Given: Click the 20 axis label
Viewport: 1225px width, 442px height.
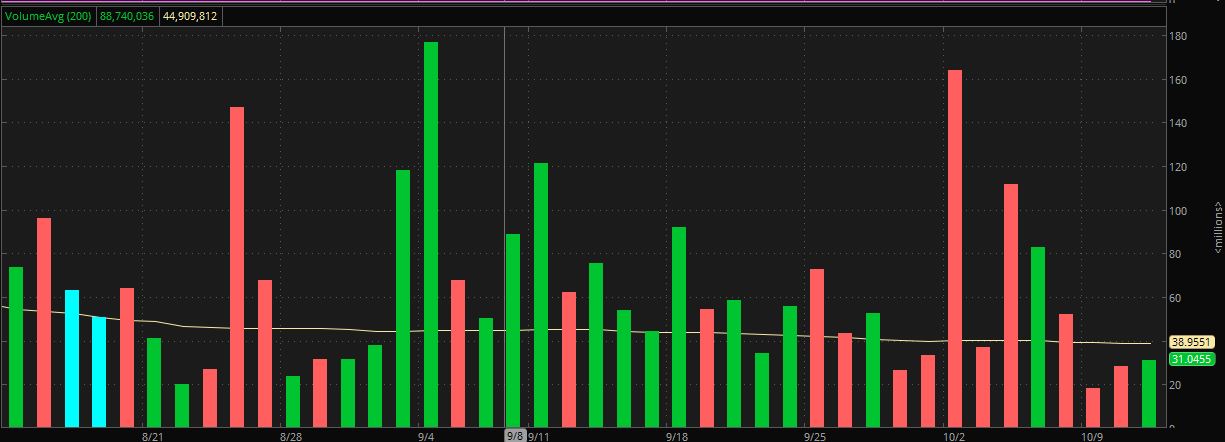Looking at the screenshot, I should (1176, 385).
